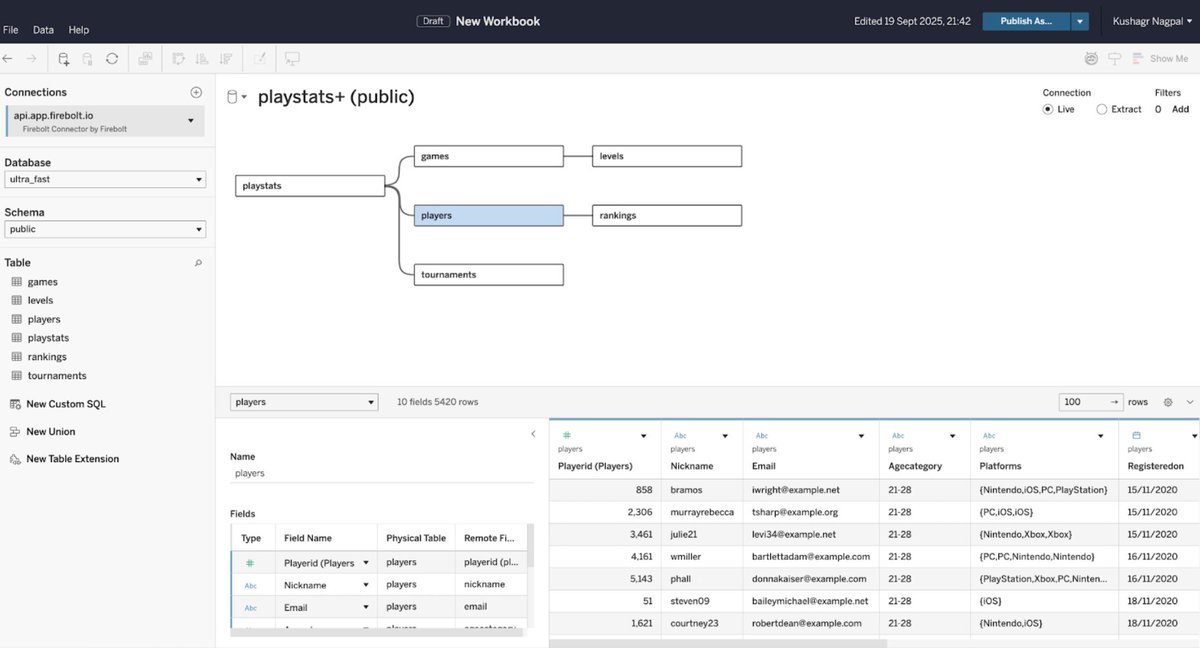Screen dimensions: 1200x648
Task: Click the Draft toggle badge in title bar
Action: point(433,20)
